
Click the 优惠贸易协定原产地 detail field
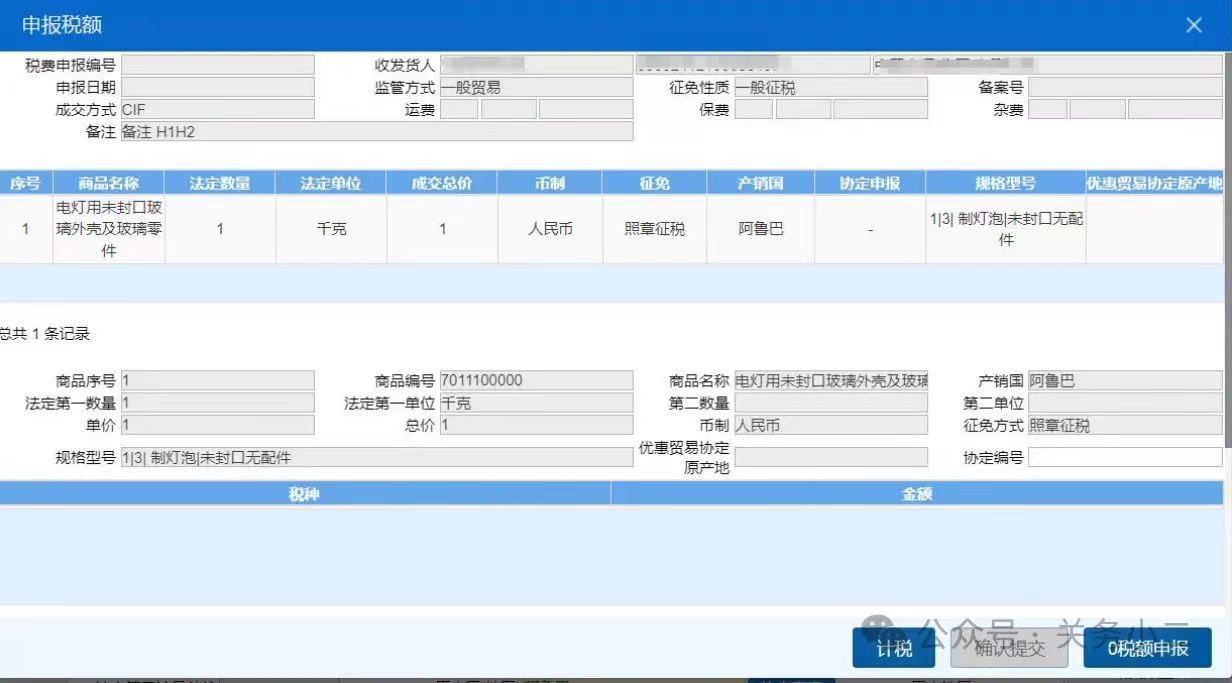pos(831,457)
